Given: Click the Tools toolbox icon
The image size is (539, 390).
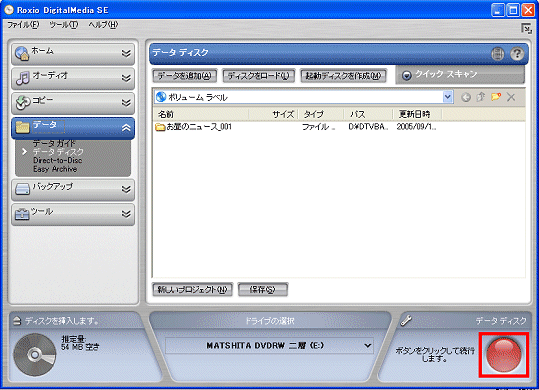Looking at the screenshot, I should click(22, 214).
